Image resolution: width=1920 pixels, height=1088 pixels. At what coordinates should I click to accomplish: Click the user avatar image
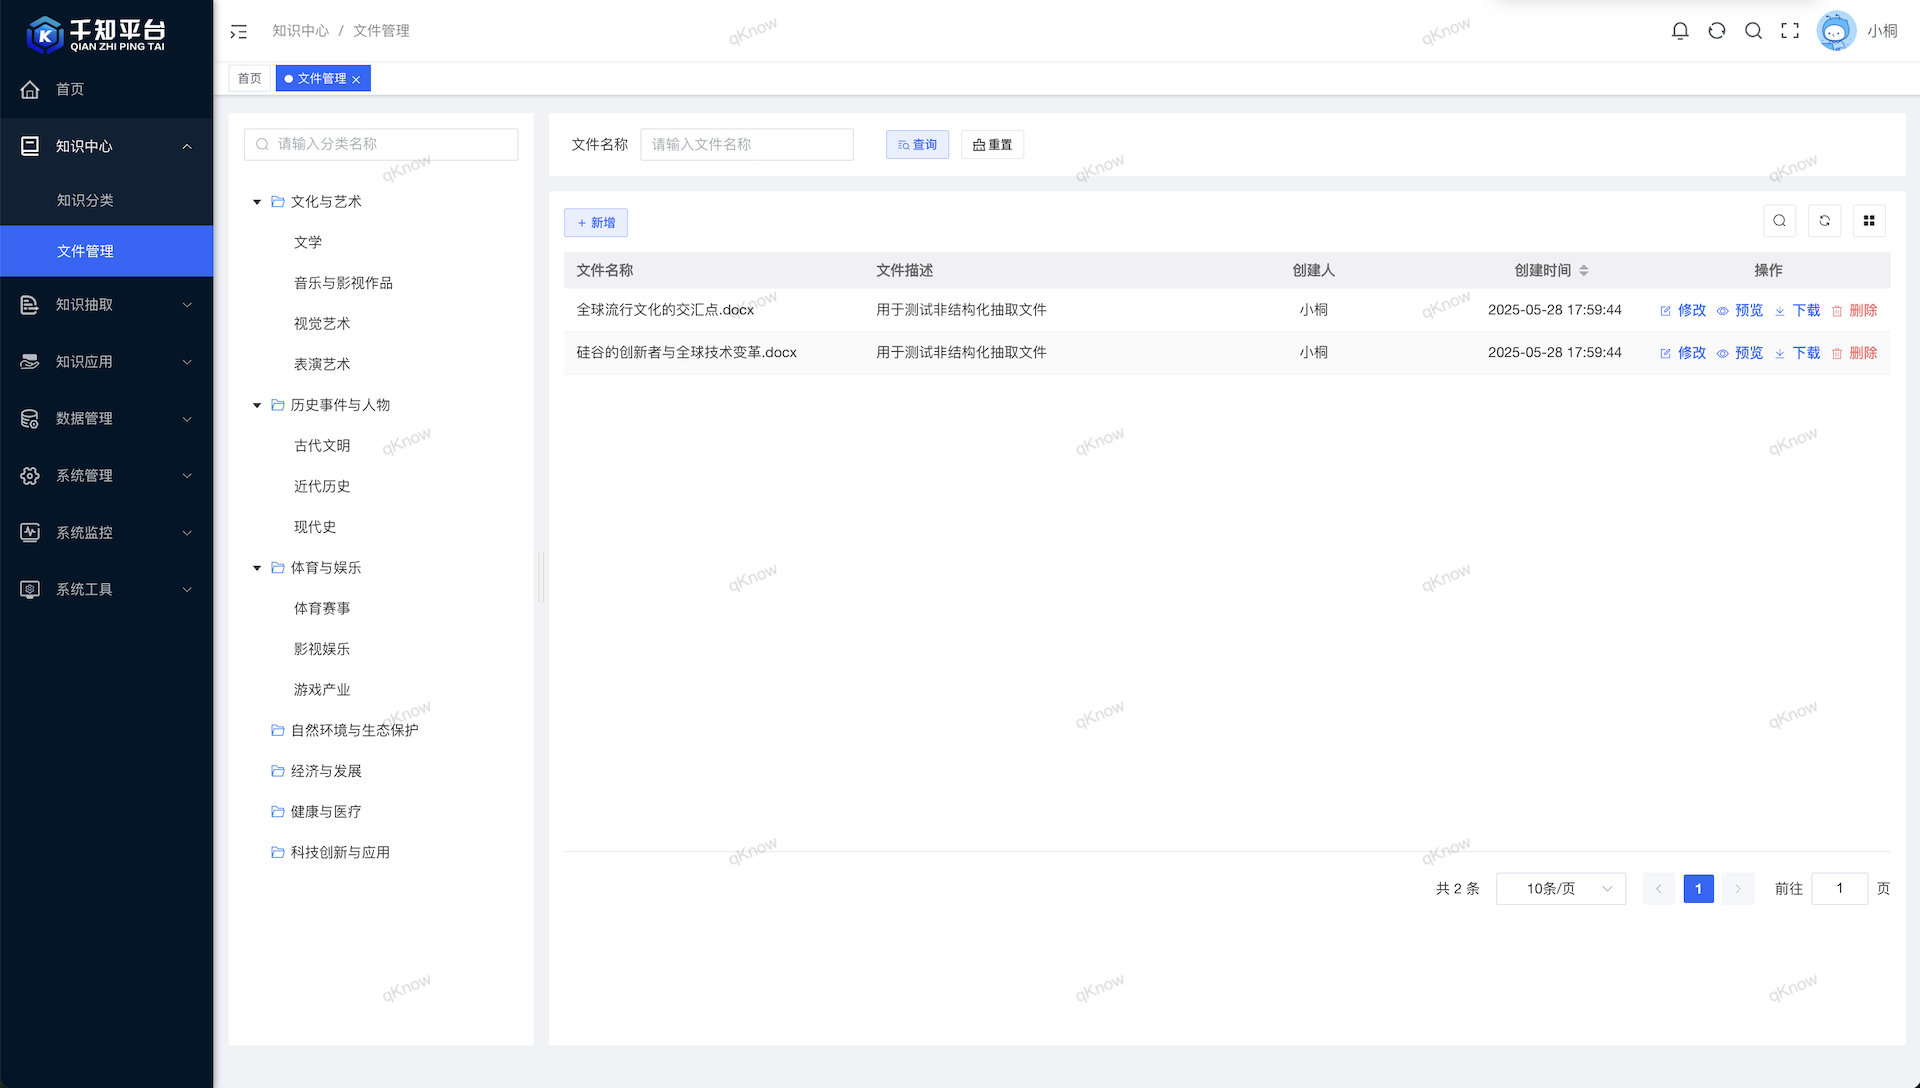click(1835, 31)
